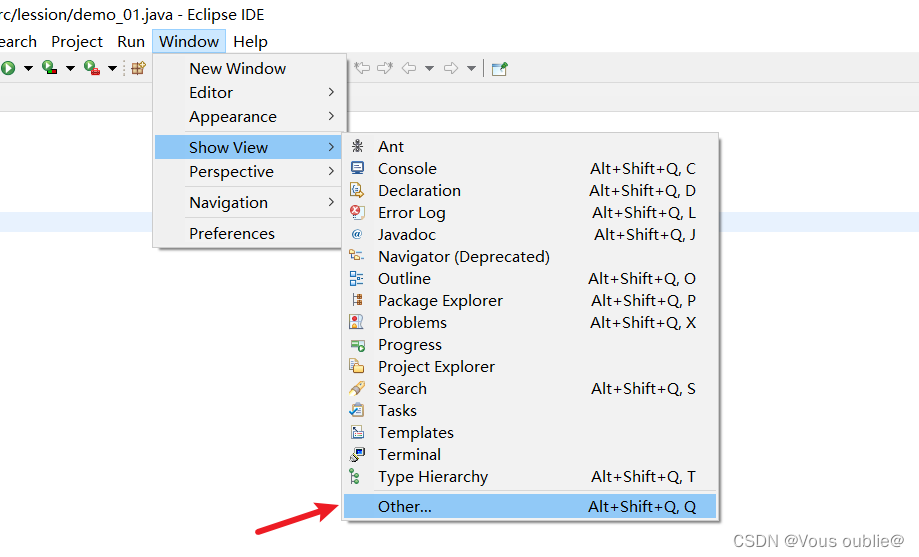The height and width of the screenshot is (557, 919).
Task: Show the Terminal view
Action: click(530, 454)
